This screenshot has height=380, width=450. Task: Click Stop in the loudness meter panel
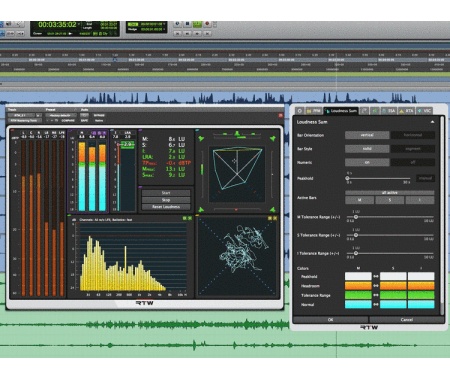pyautogui.click(x=166, y=200)
